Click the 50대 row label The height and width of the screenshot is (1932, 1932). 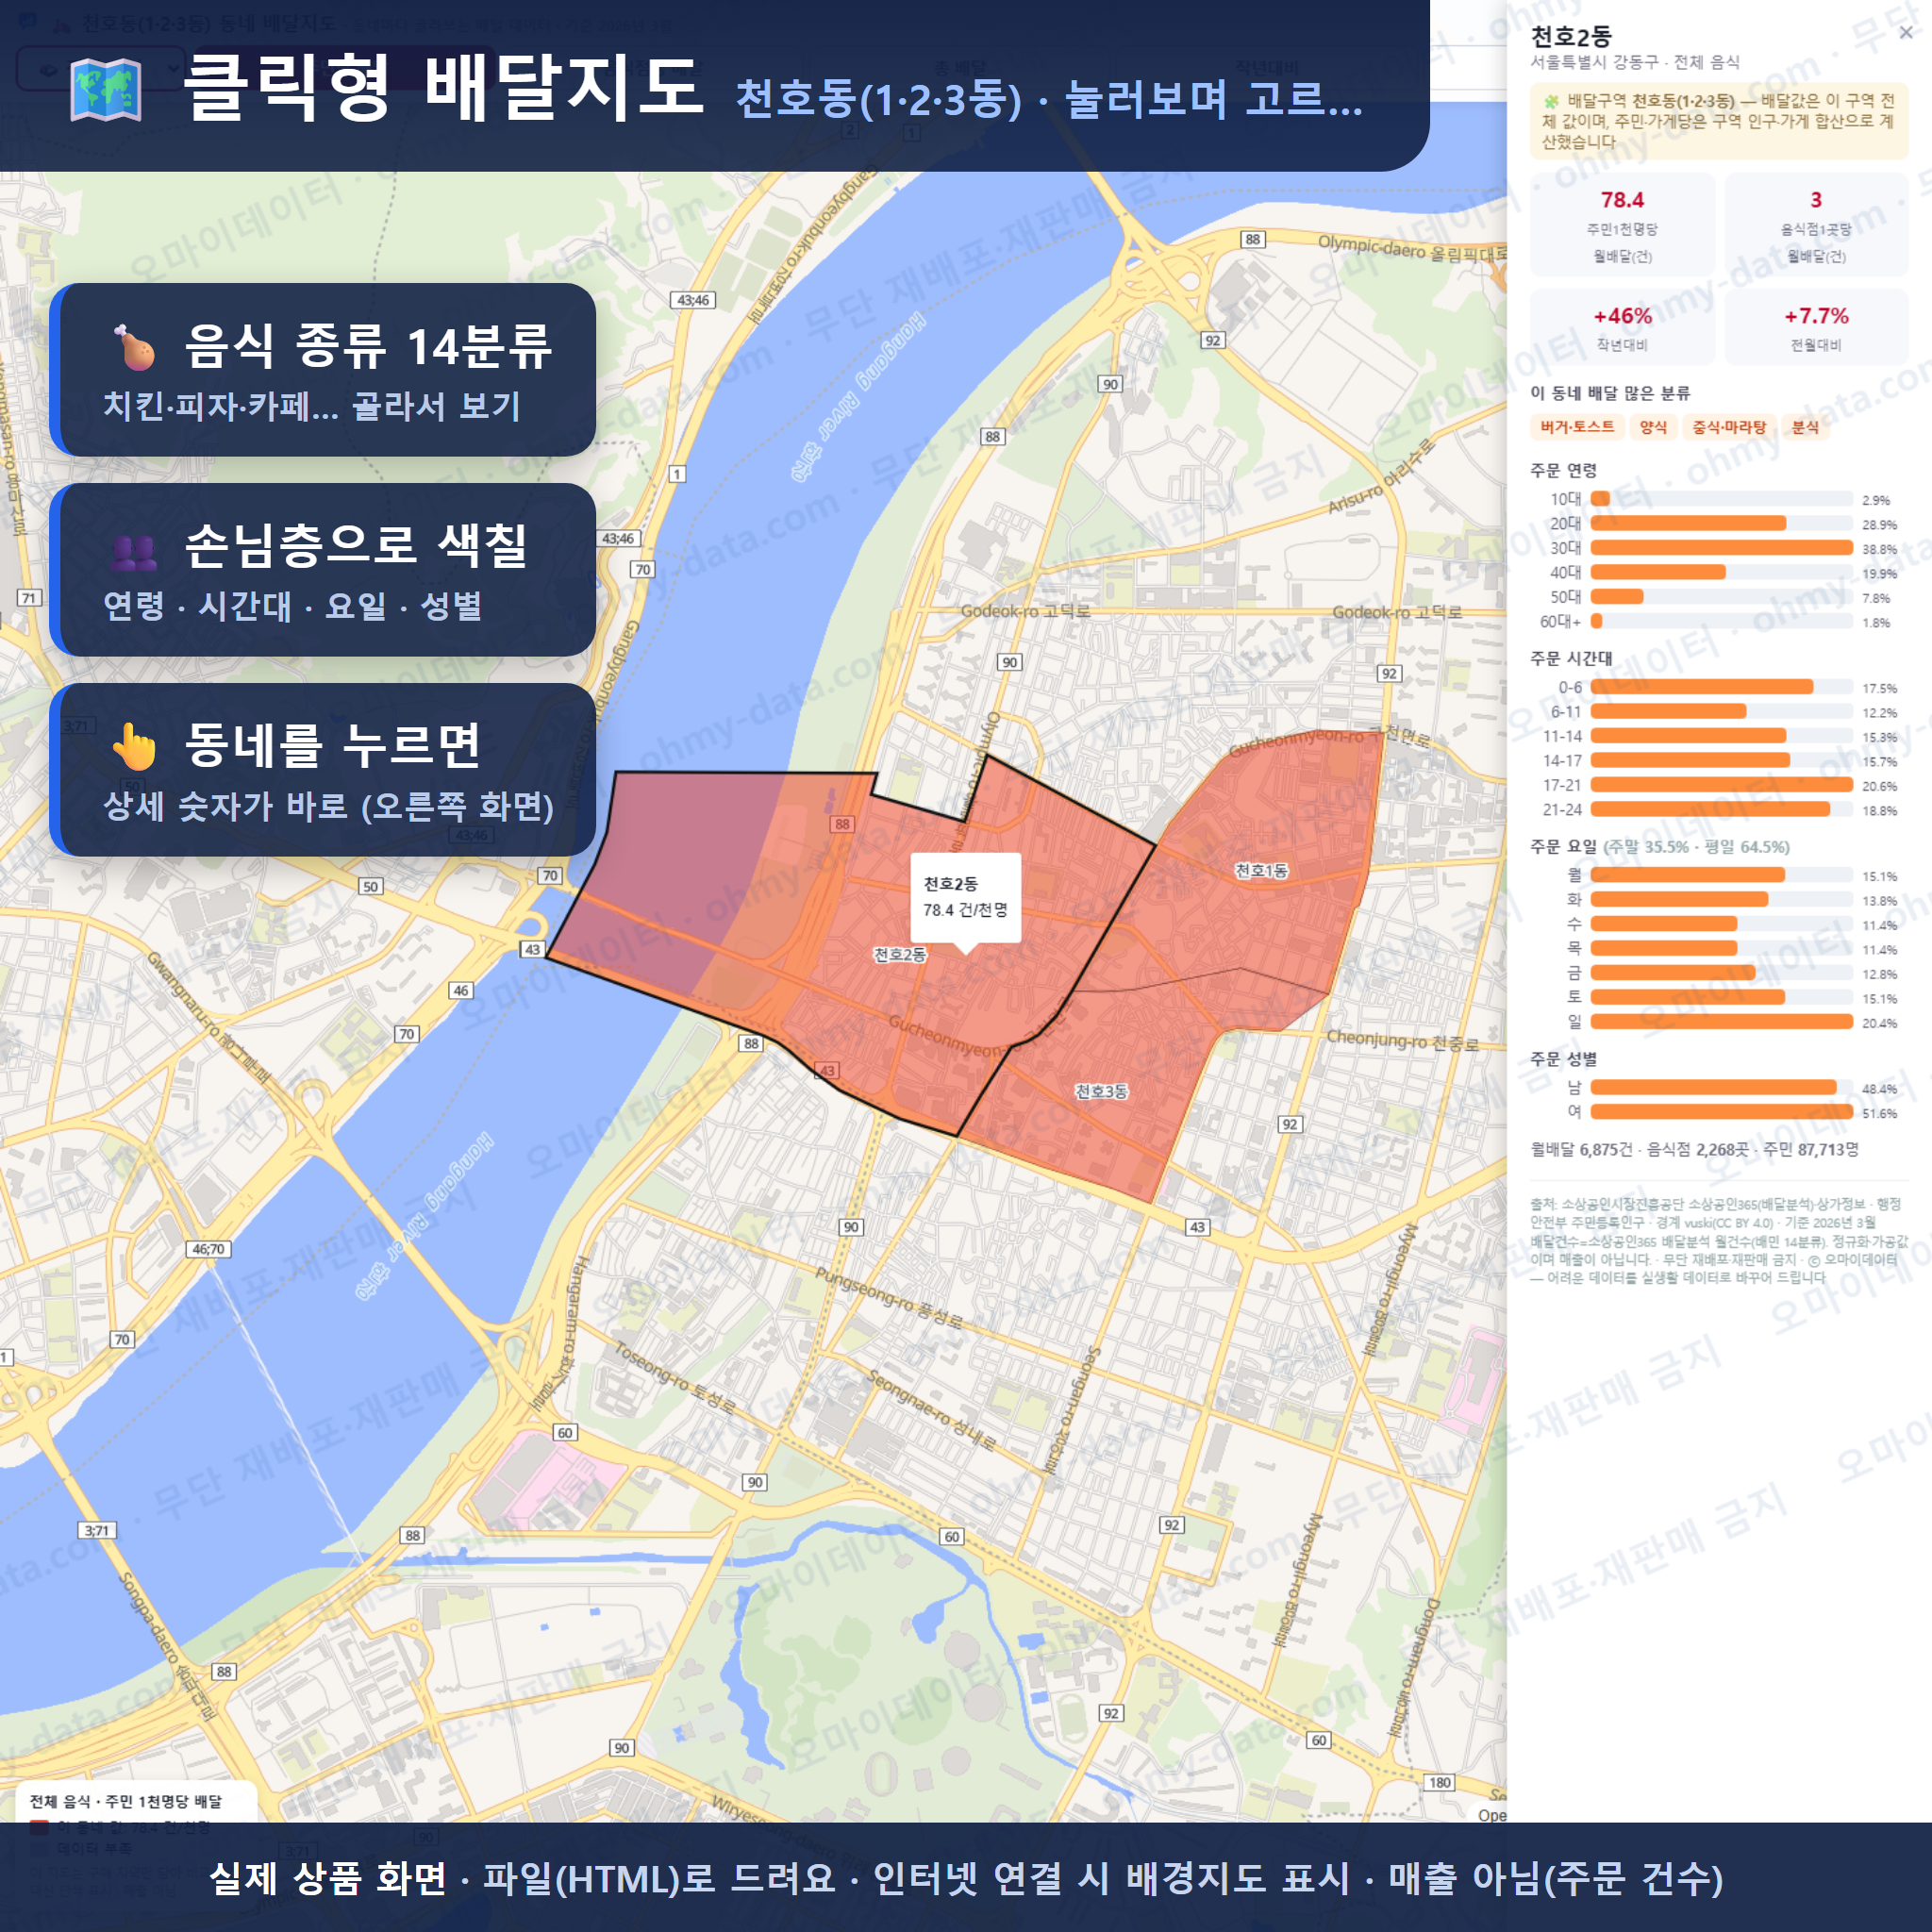pyautogui.click(x=1565, y=597)
